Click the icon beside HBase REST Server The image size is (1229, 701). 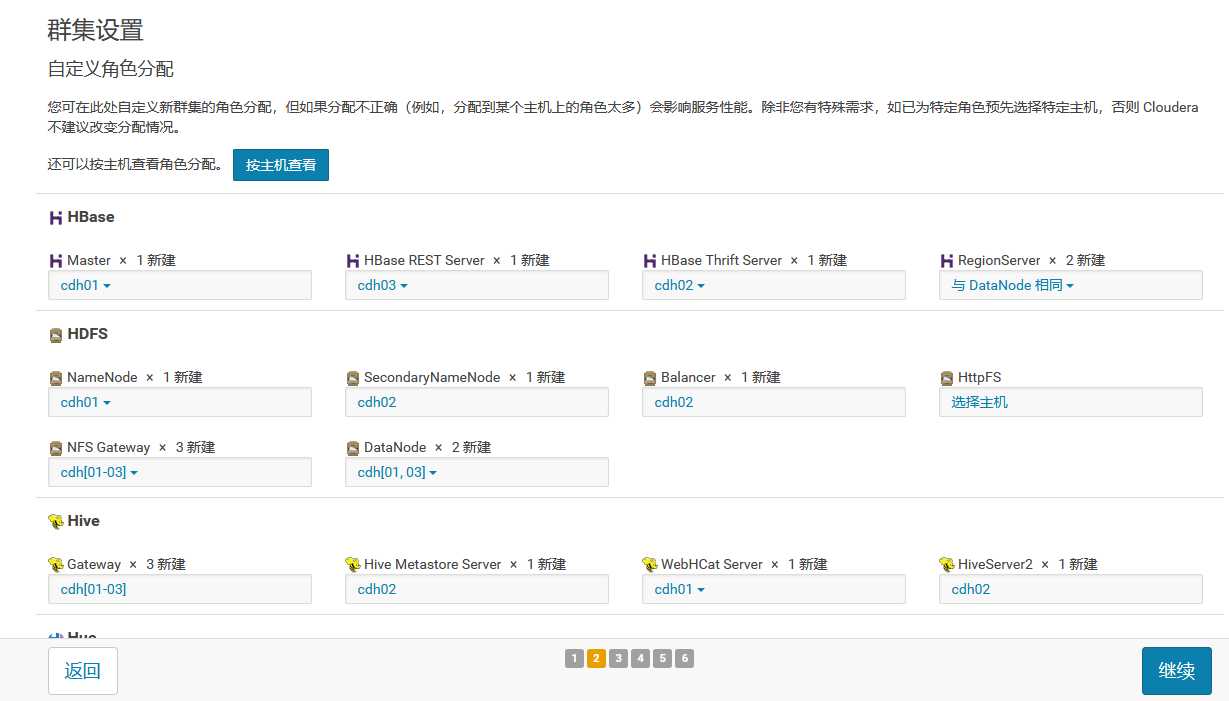pyautogui.click(x=353, y=261)
